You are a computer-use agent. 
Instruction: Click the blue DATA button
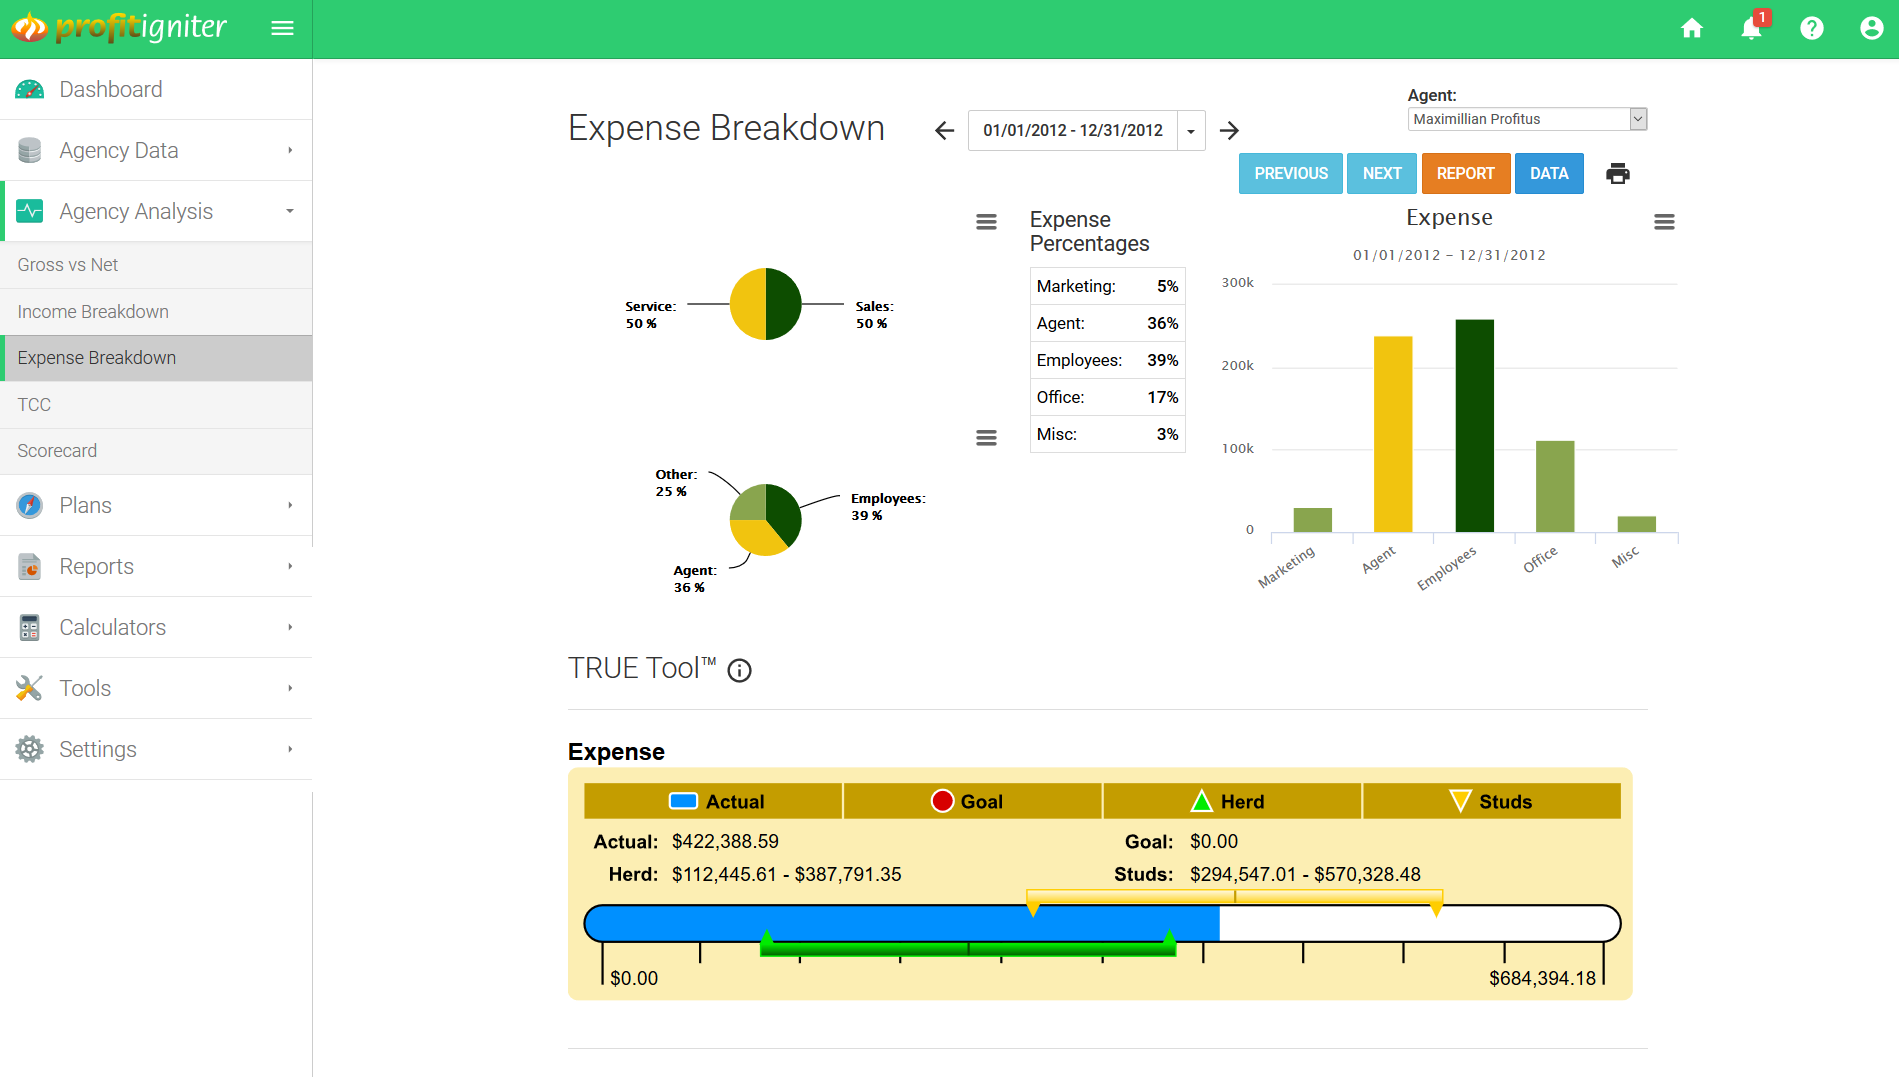click(1548, 174)
